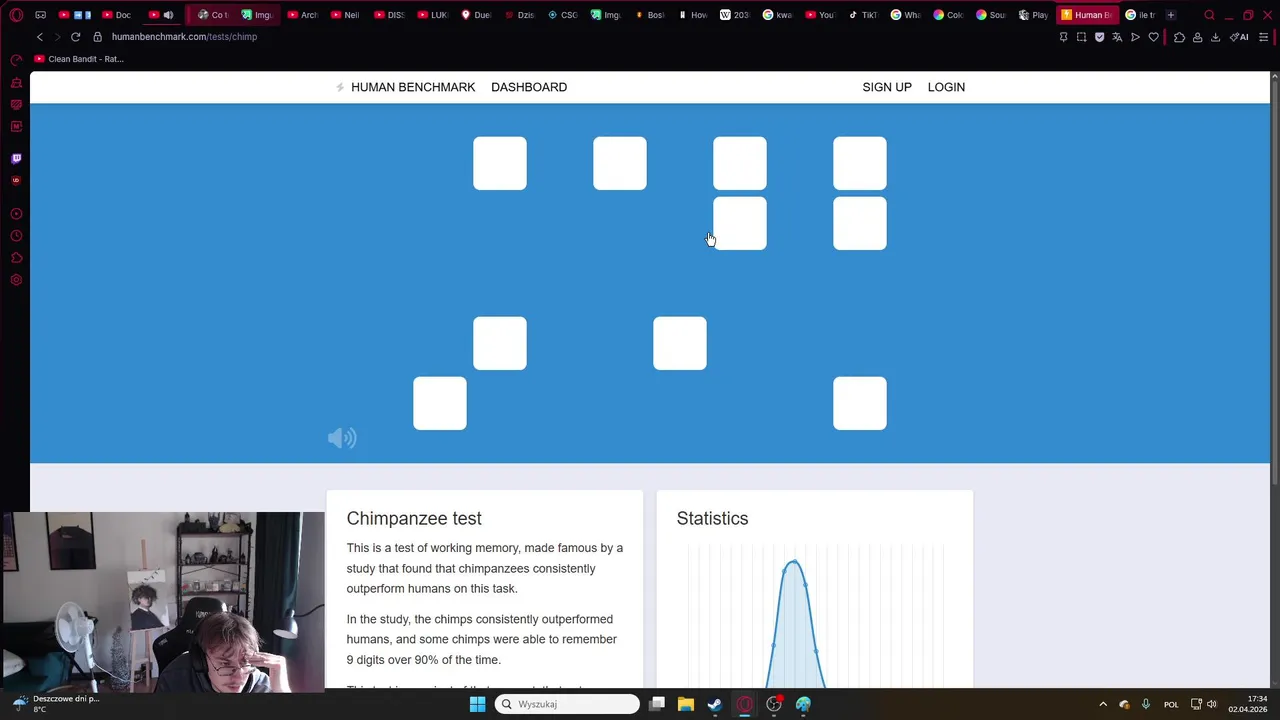Switch to the Human Be tab
Viewport: 1280px width, 720px height.
tap(1086, 15)
